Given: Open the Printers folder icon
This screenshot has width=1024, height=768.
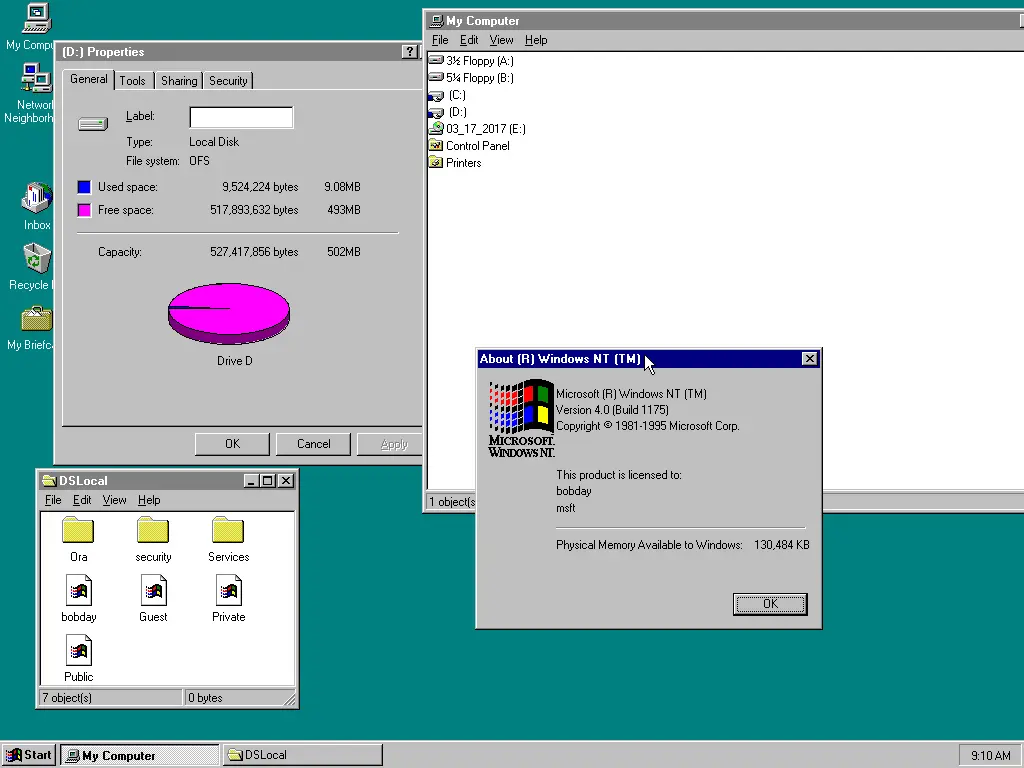Looking at the screenshot, I should (x=436, y=163).
